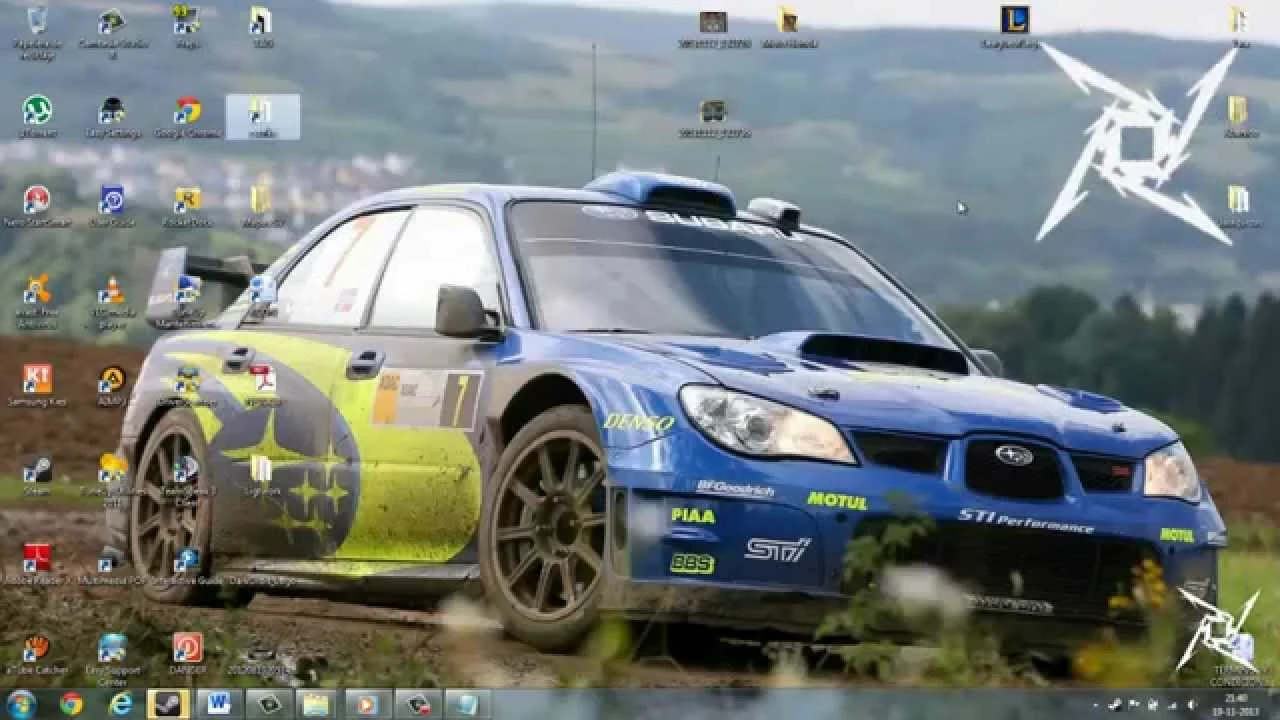The width and height of the screenshot is (1280, 720).
Task: Open the Windows Start menu orb
Action: tap(21, 704)
